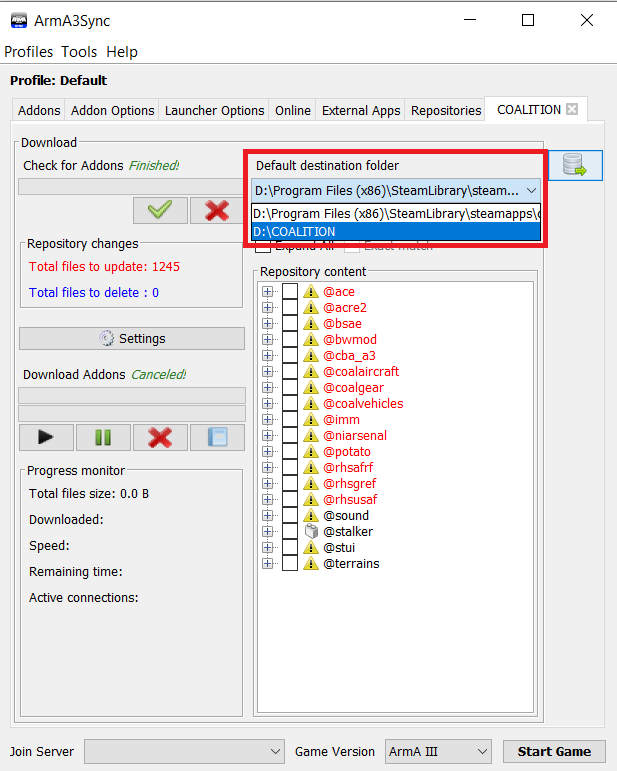Select the @stalker entry in repository content
Screen dimensions: 617x771
click(x=348, y=532)
